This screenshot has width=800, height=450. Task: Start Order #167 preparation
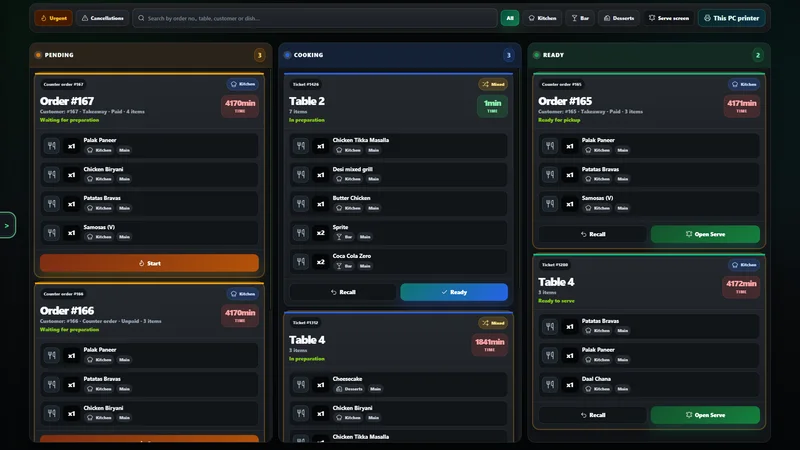coord(149,263)
